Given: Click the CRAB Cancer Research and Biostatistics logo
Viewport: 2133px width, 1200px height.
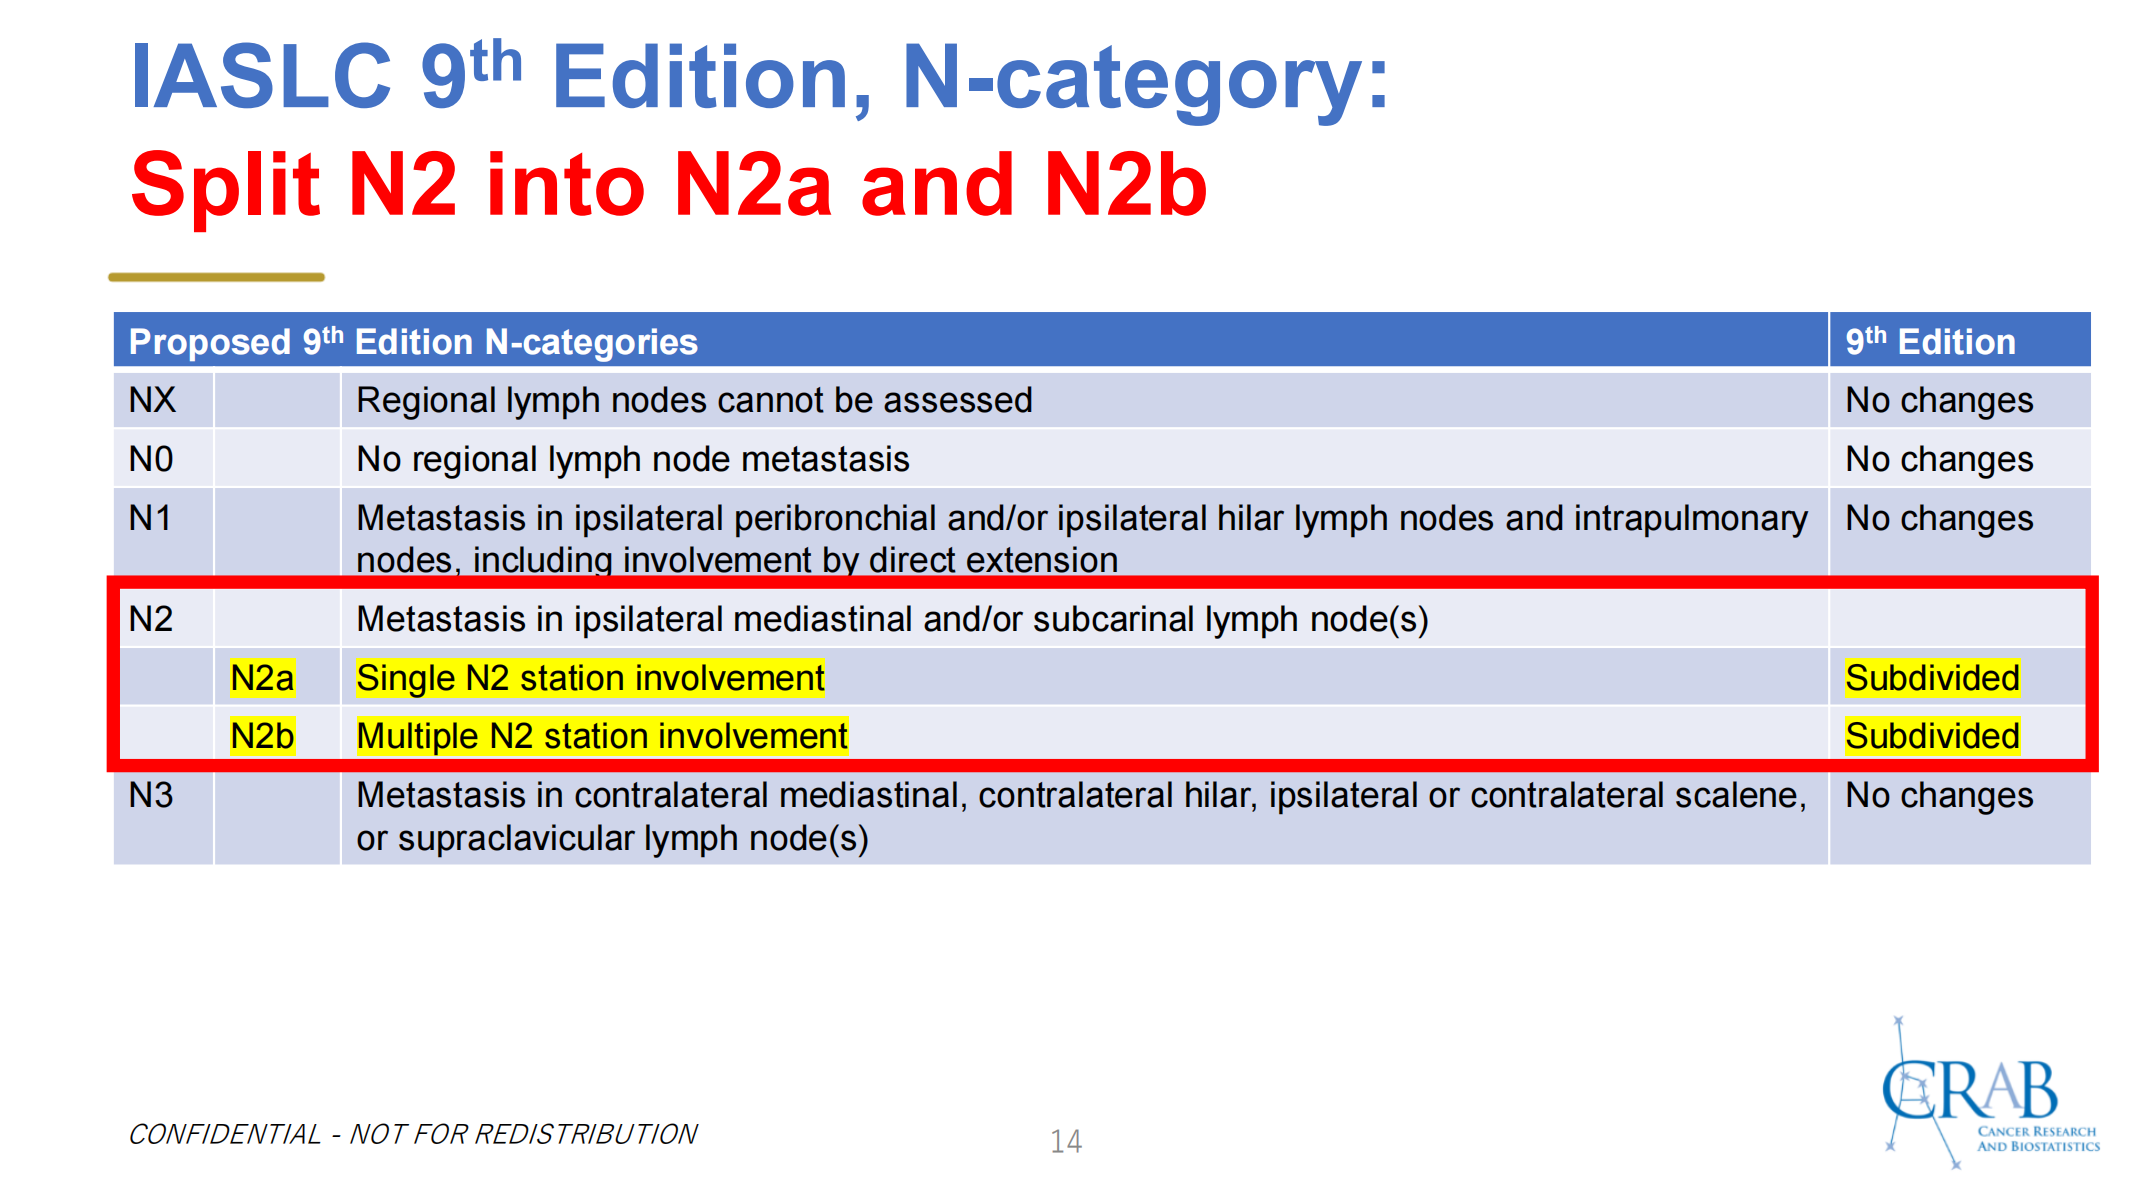Looking at the screenshot, I should pyautogui.click(x=1990, y=1092).
